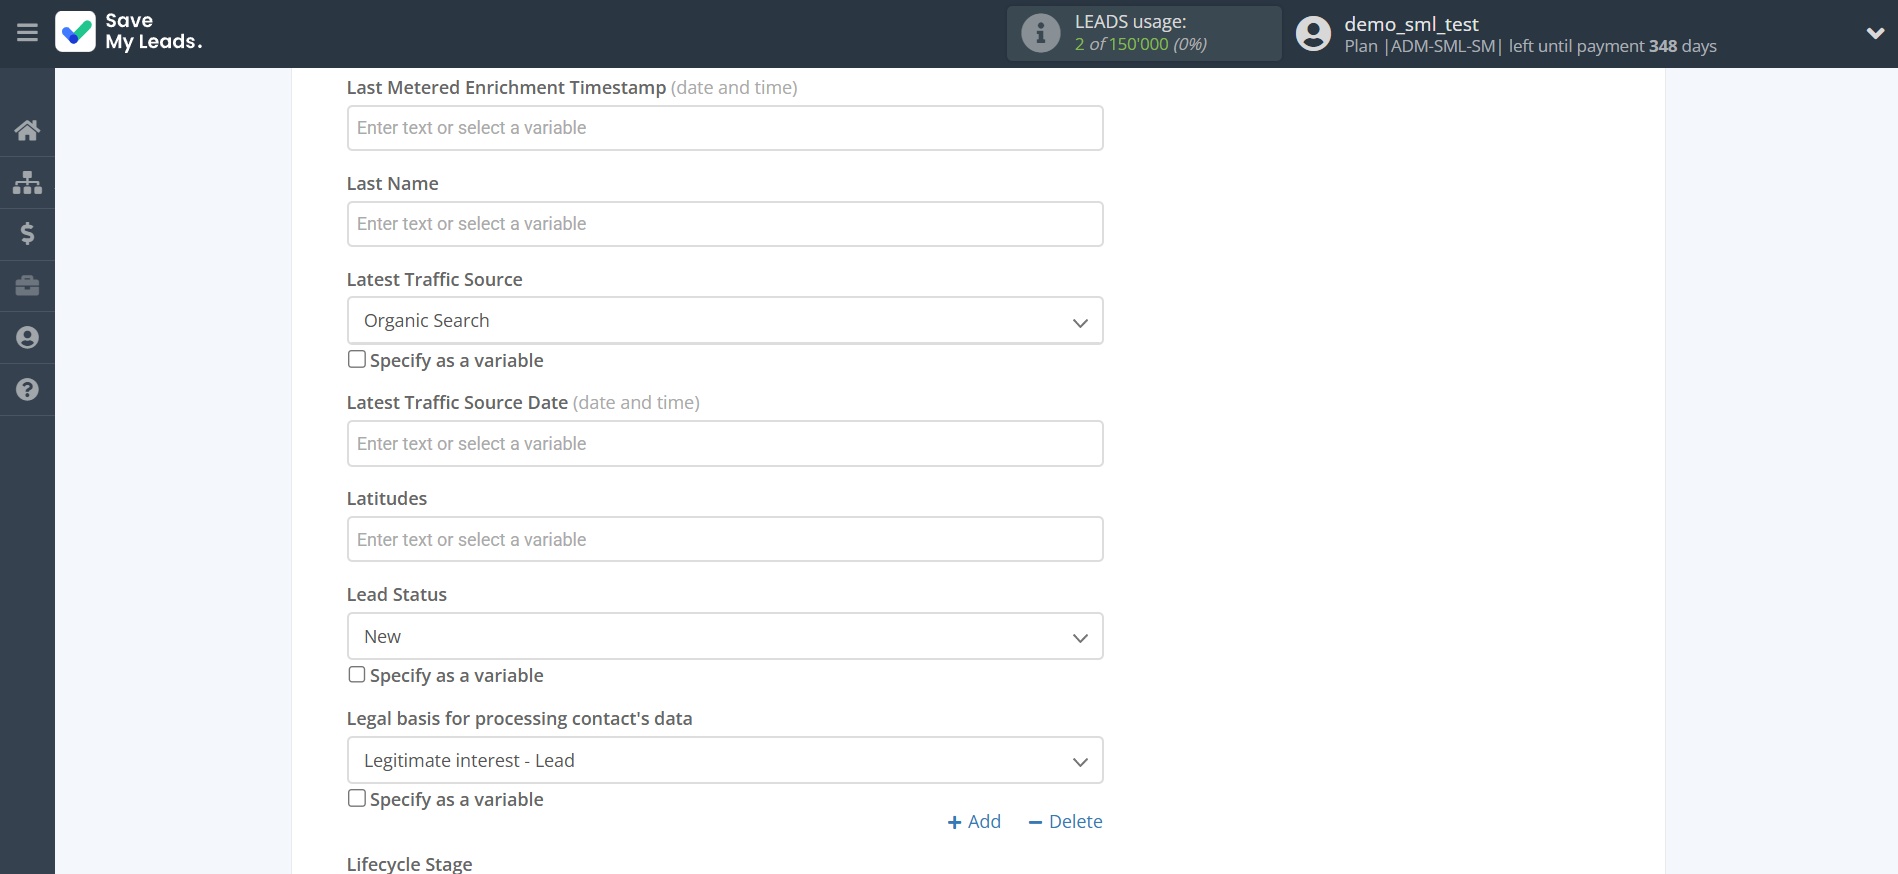1898x874 pixels.
Task: Click the Save My Leads logo
Action: 129,32
